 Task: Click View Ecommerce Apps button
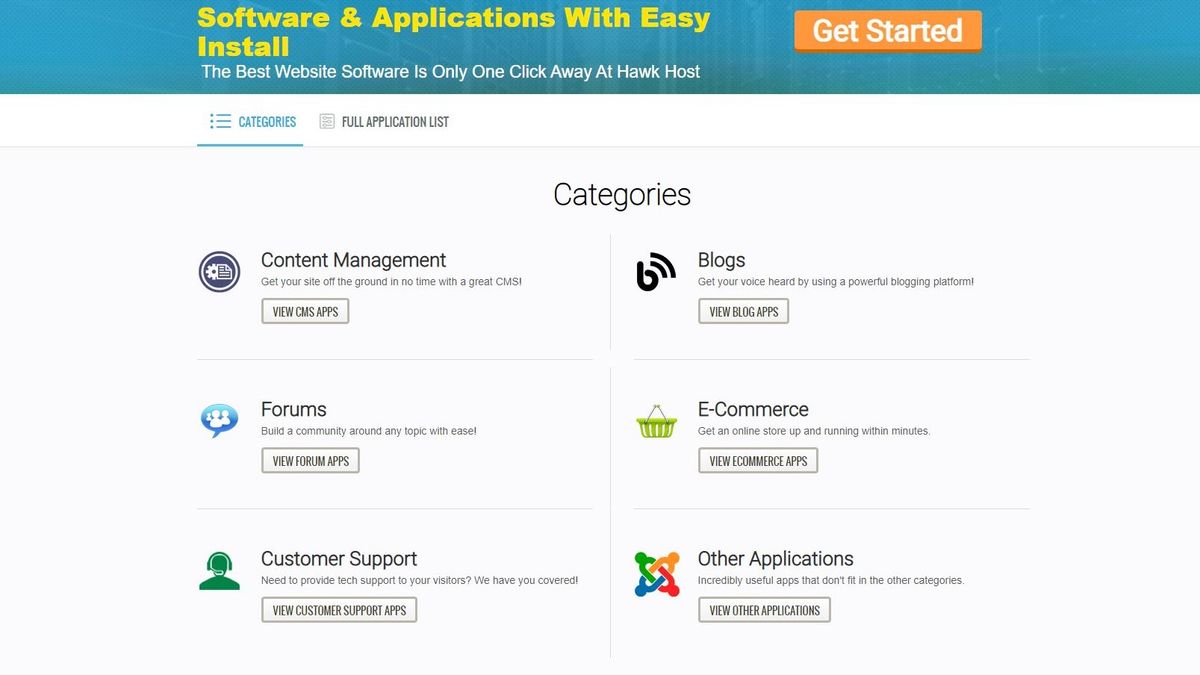point(758,461)
